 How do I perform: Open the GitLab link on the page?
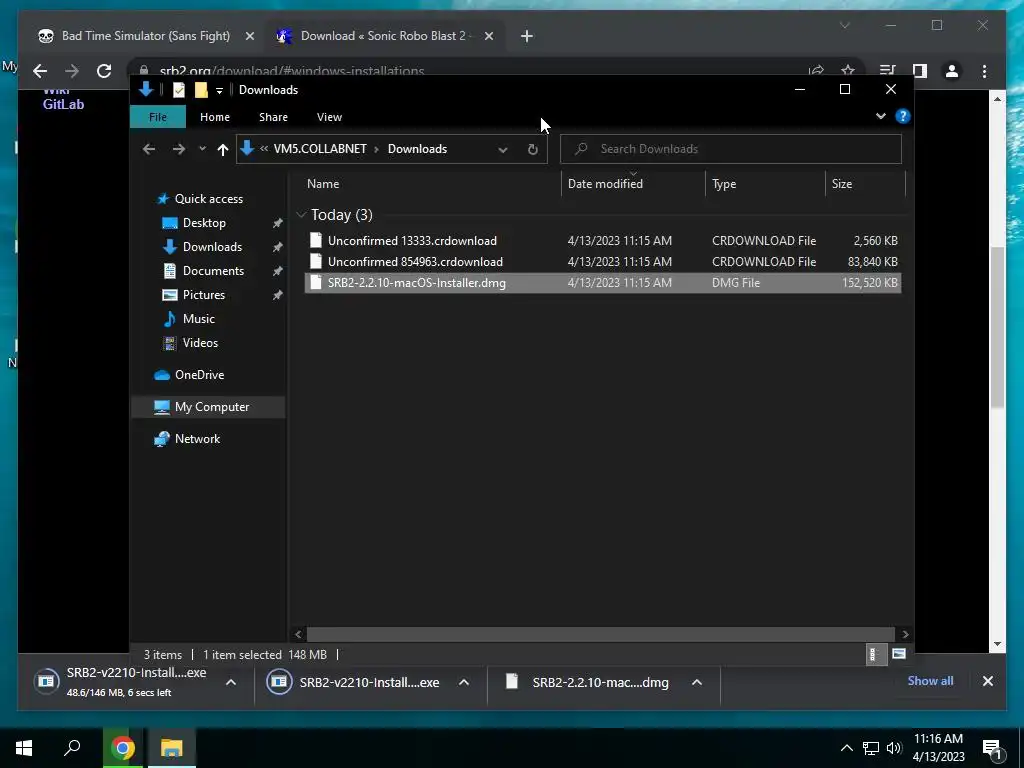point(63,104)
